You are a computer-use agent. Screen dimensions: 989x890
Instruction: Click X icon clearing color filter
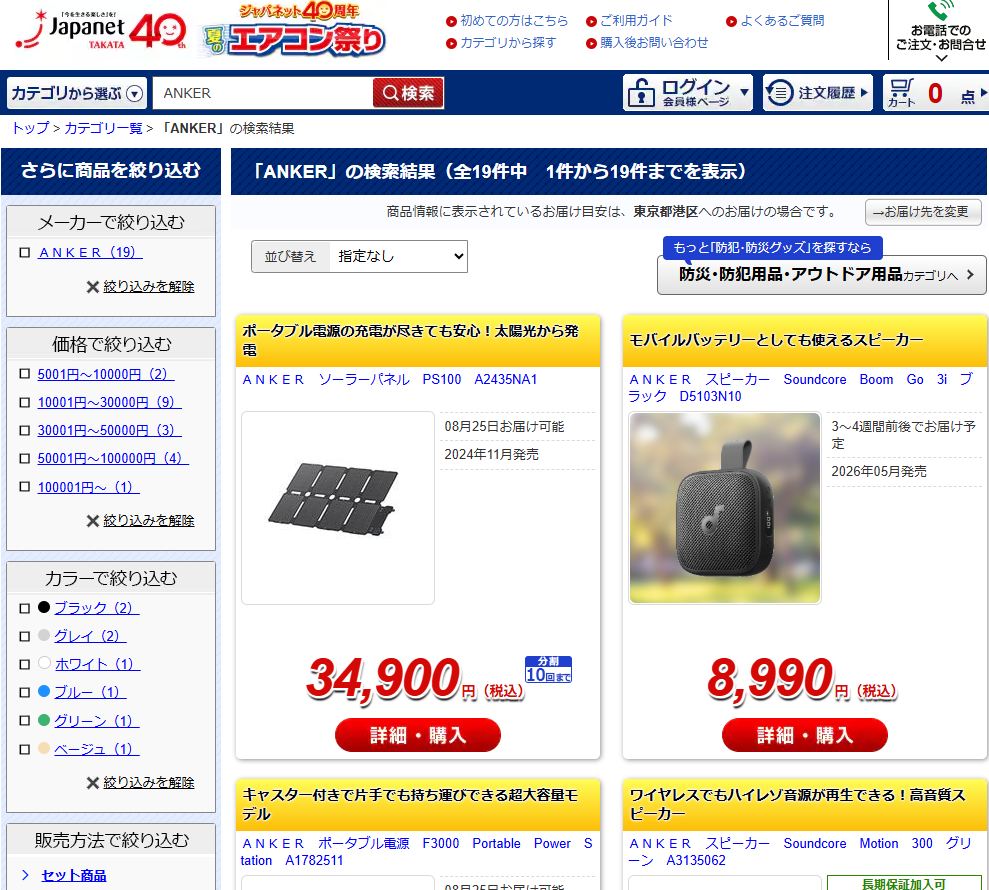tap(93, 783)
